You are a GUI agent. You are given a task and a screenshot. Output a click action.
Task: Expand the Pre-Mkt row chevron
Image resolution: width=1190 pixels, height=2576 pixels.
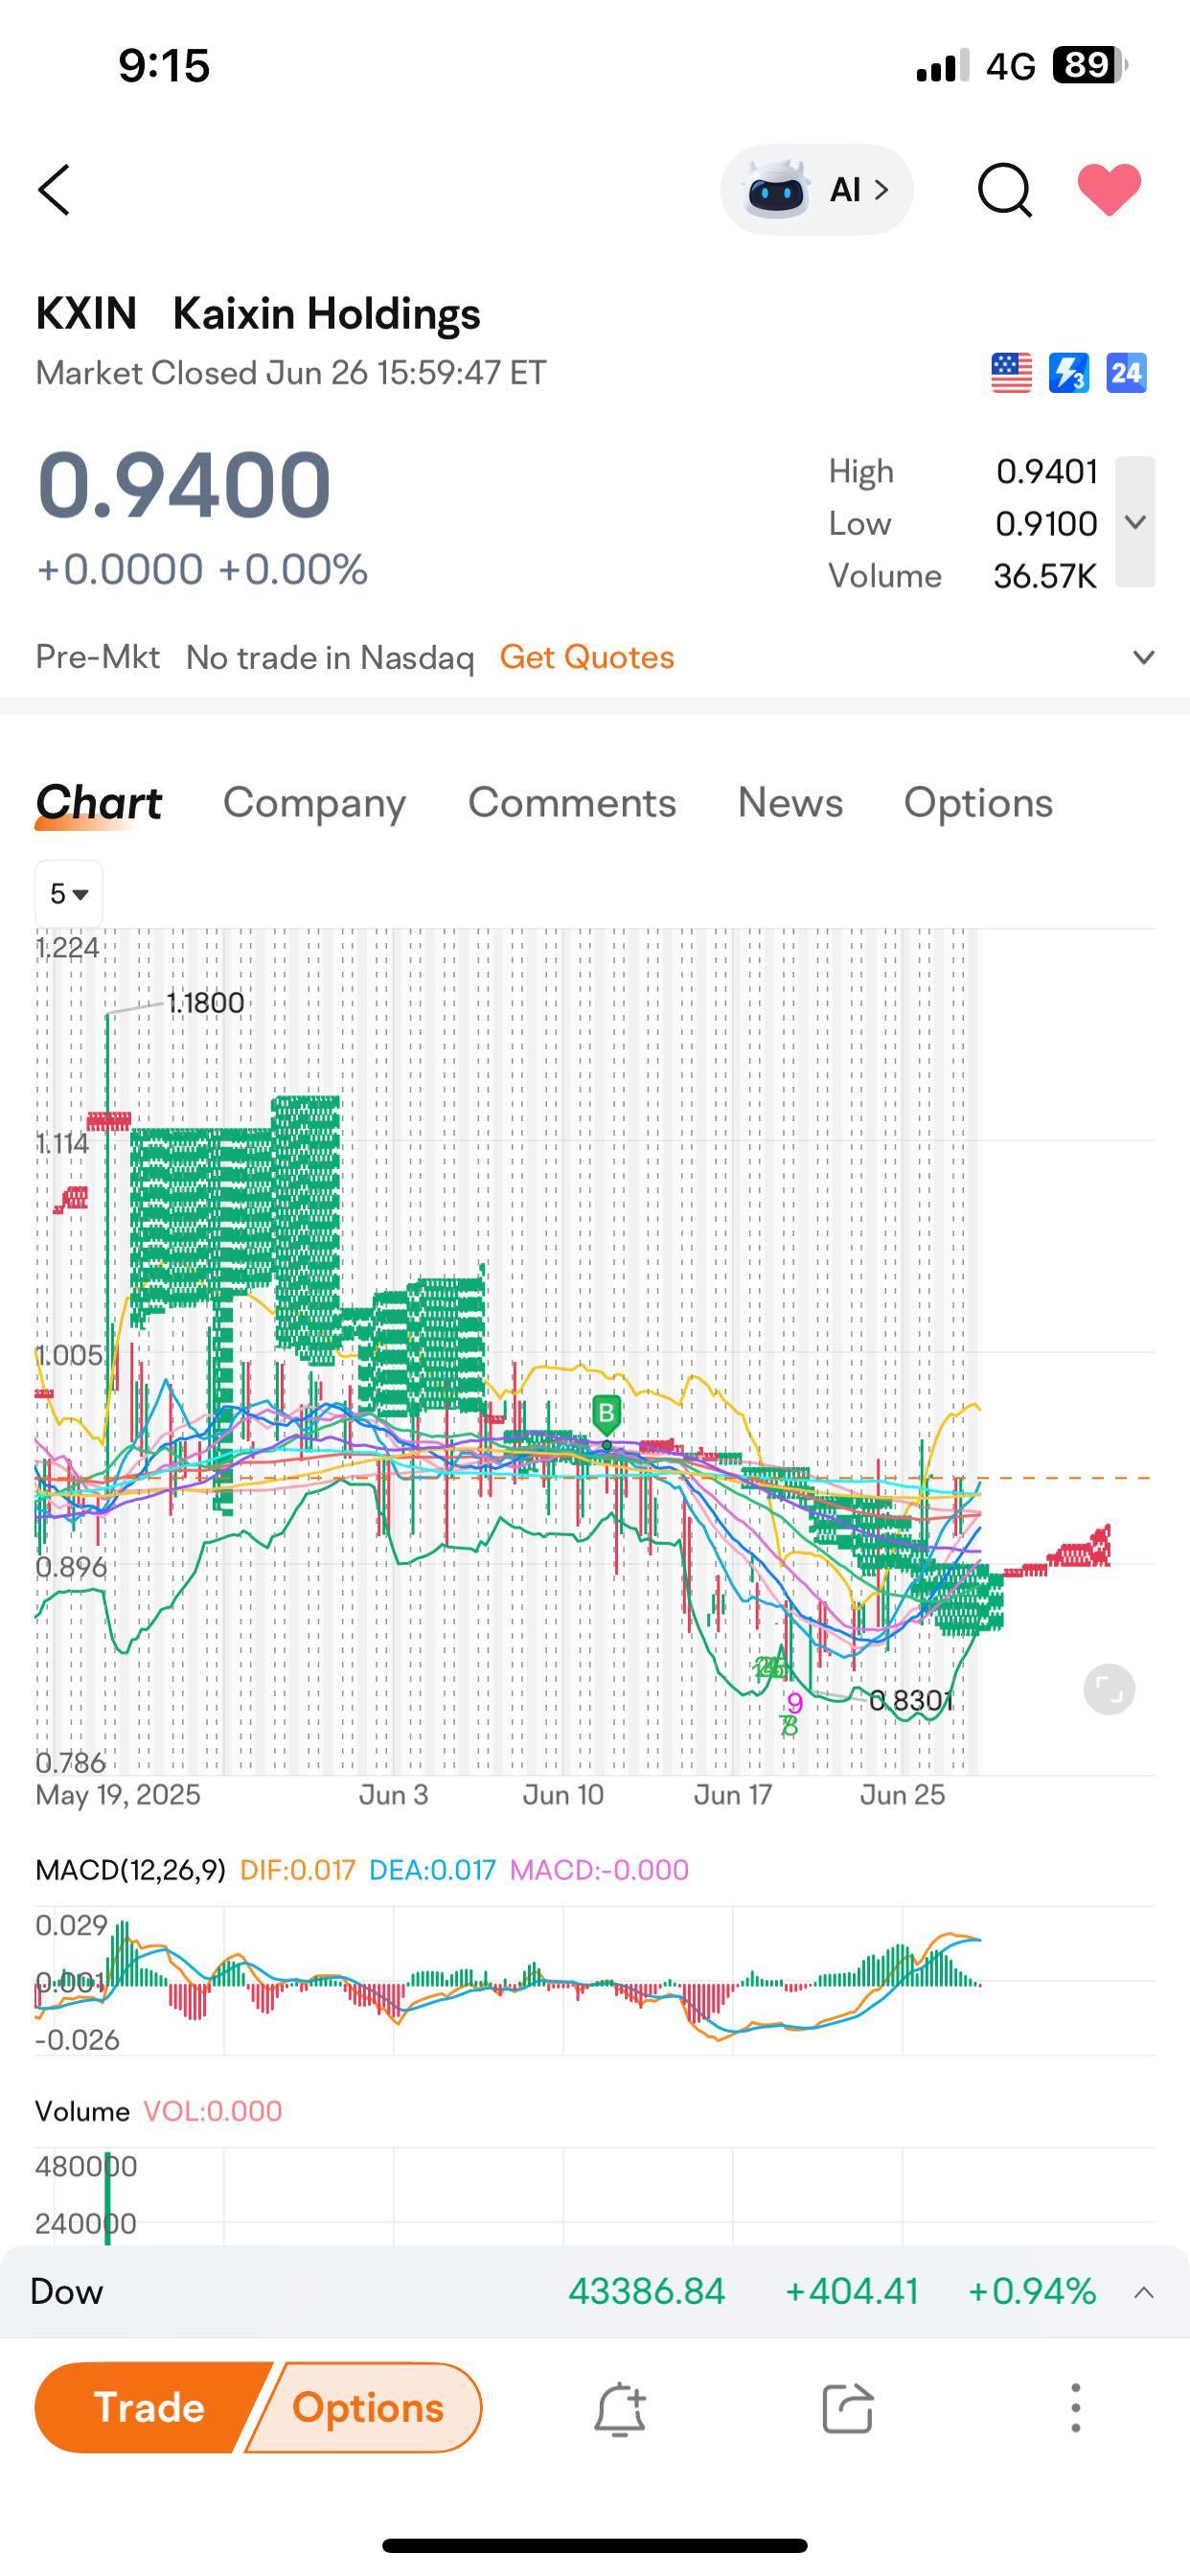(1143, 657)
